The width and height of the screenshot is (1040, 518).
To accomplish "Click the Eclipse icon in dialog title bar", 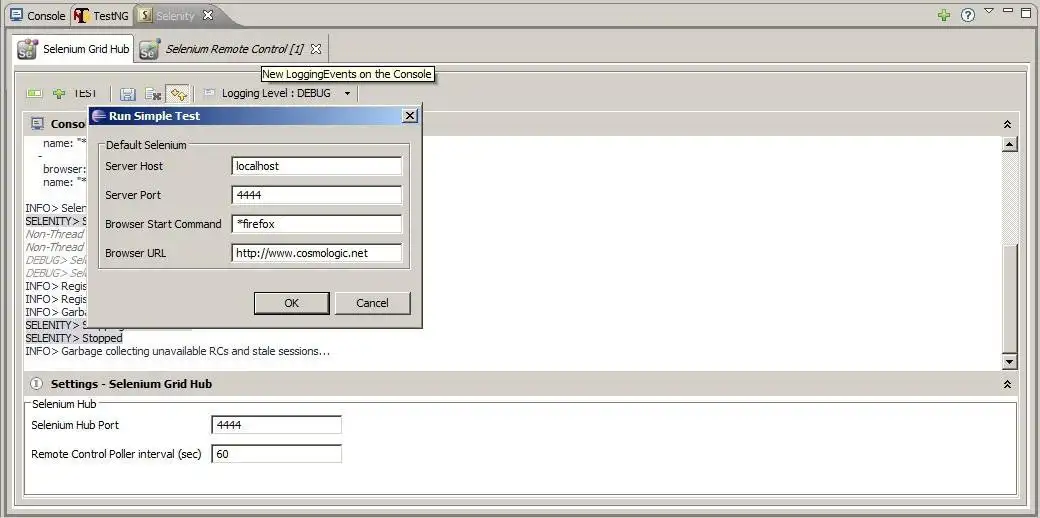I will point(99,116).
